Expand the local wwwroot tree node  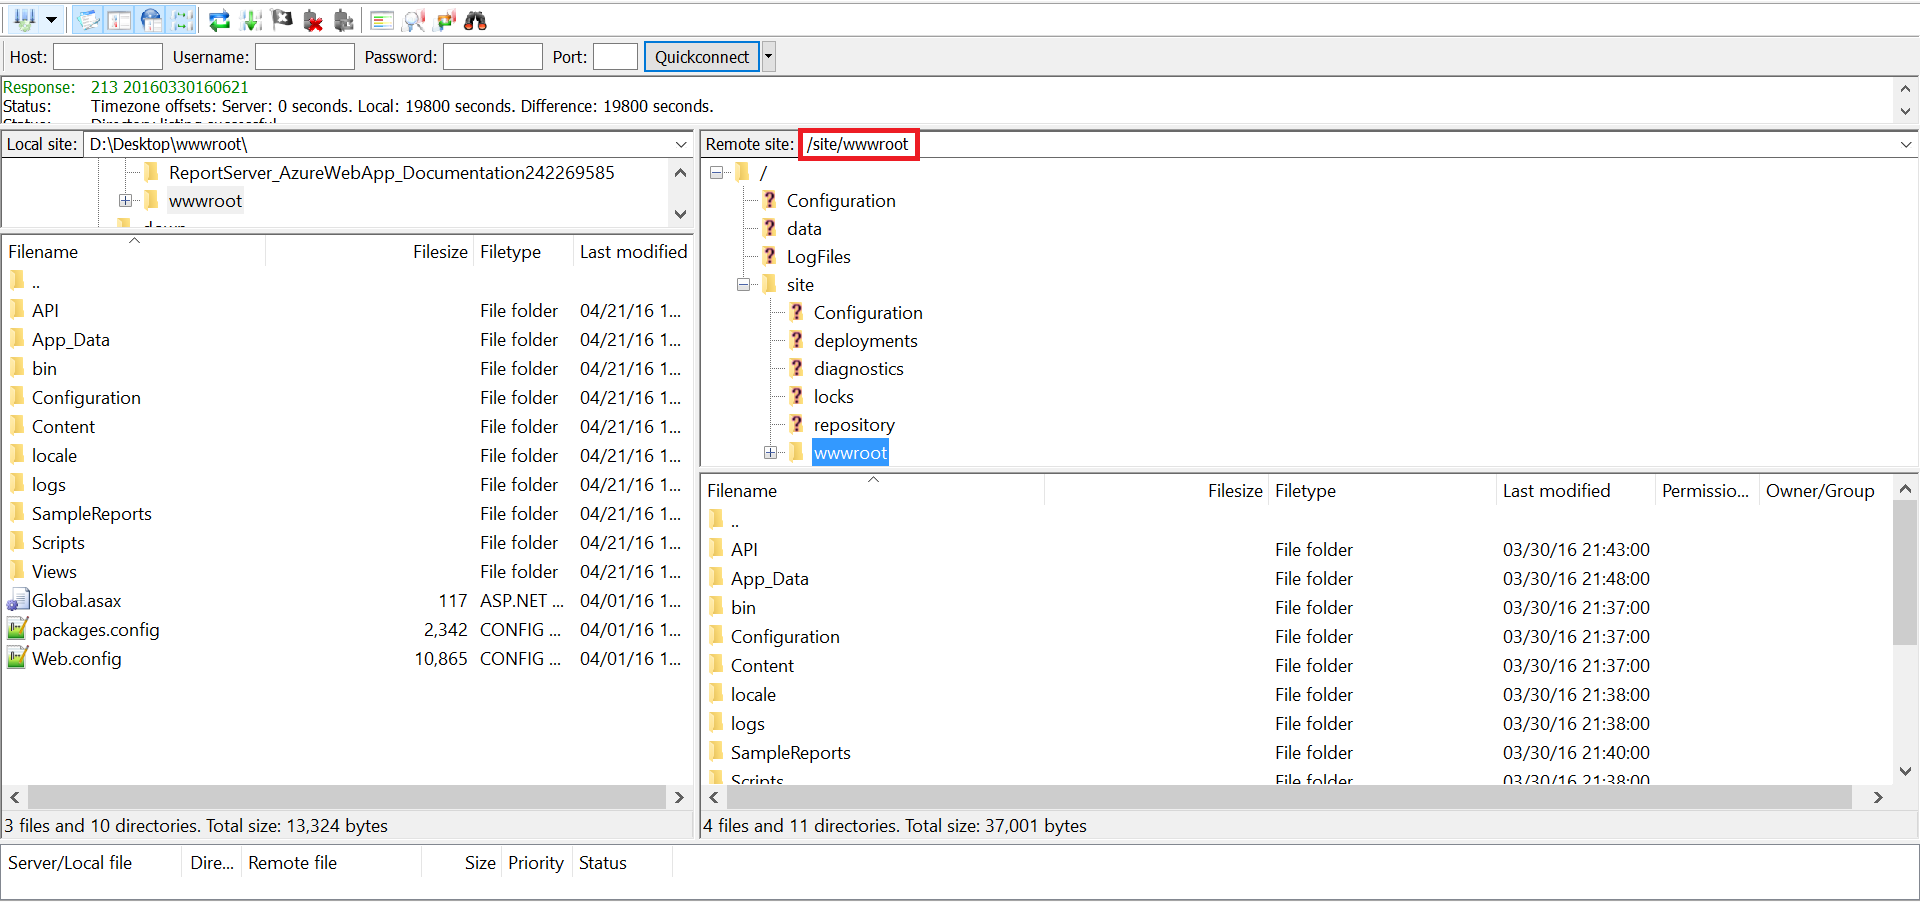[x=125, y=201]
